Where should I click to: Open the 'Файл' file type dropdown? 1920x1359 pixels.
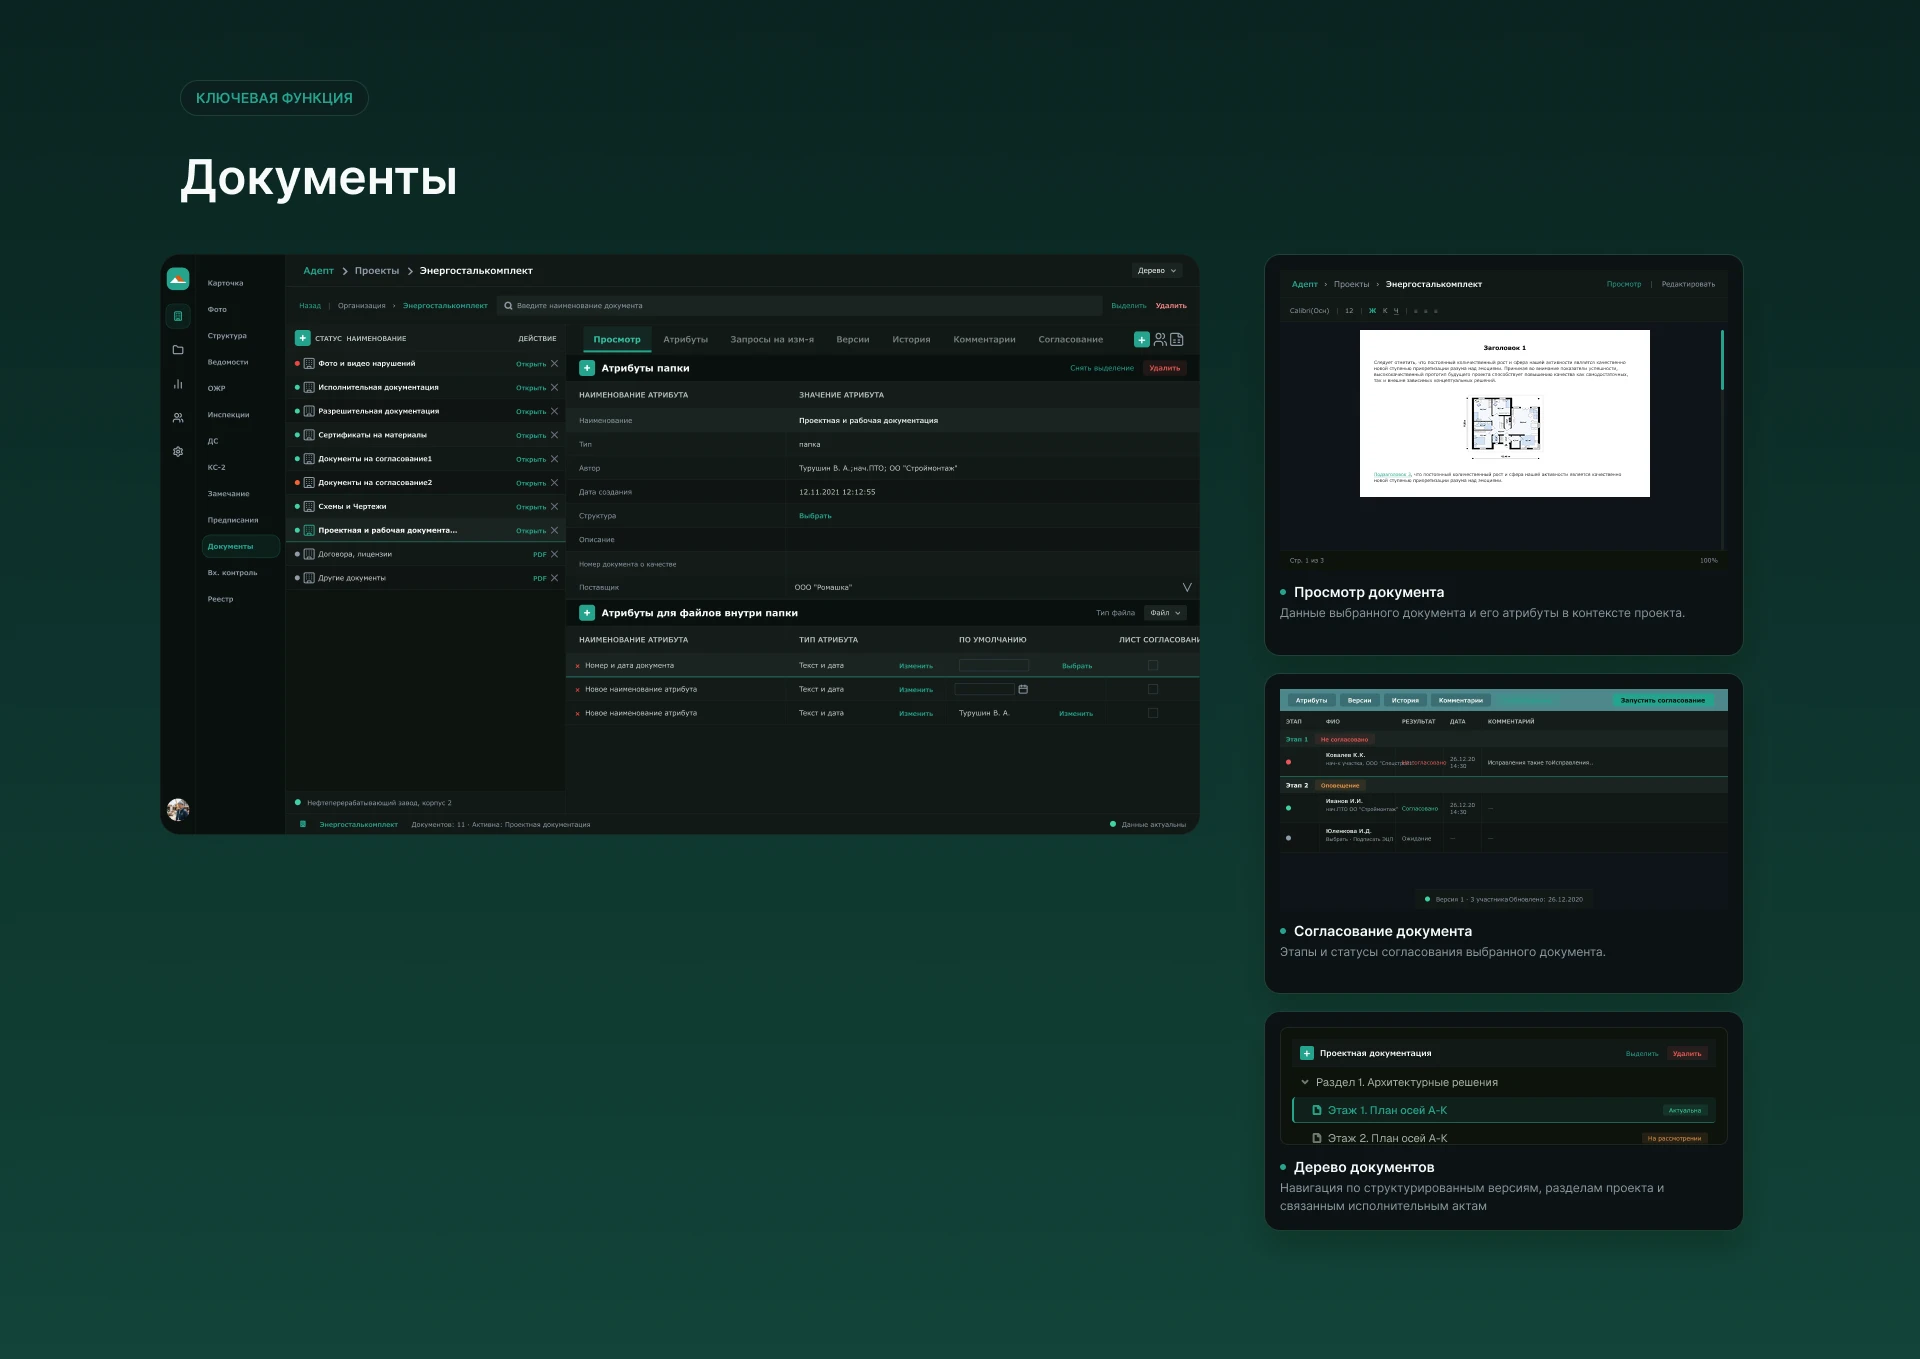pos(1165,613)
